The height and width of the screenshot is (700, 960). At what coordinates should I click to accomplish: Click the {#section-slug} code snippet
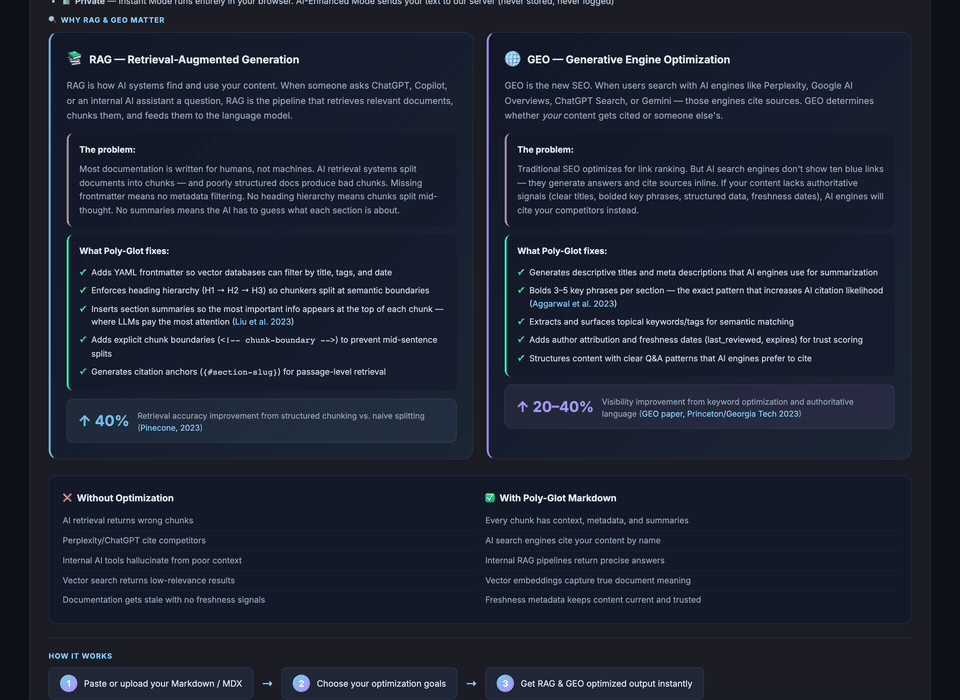[241, 372]
